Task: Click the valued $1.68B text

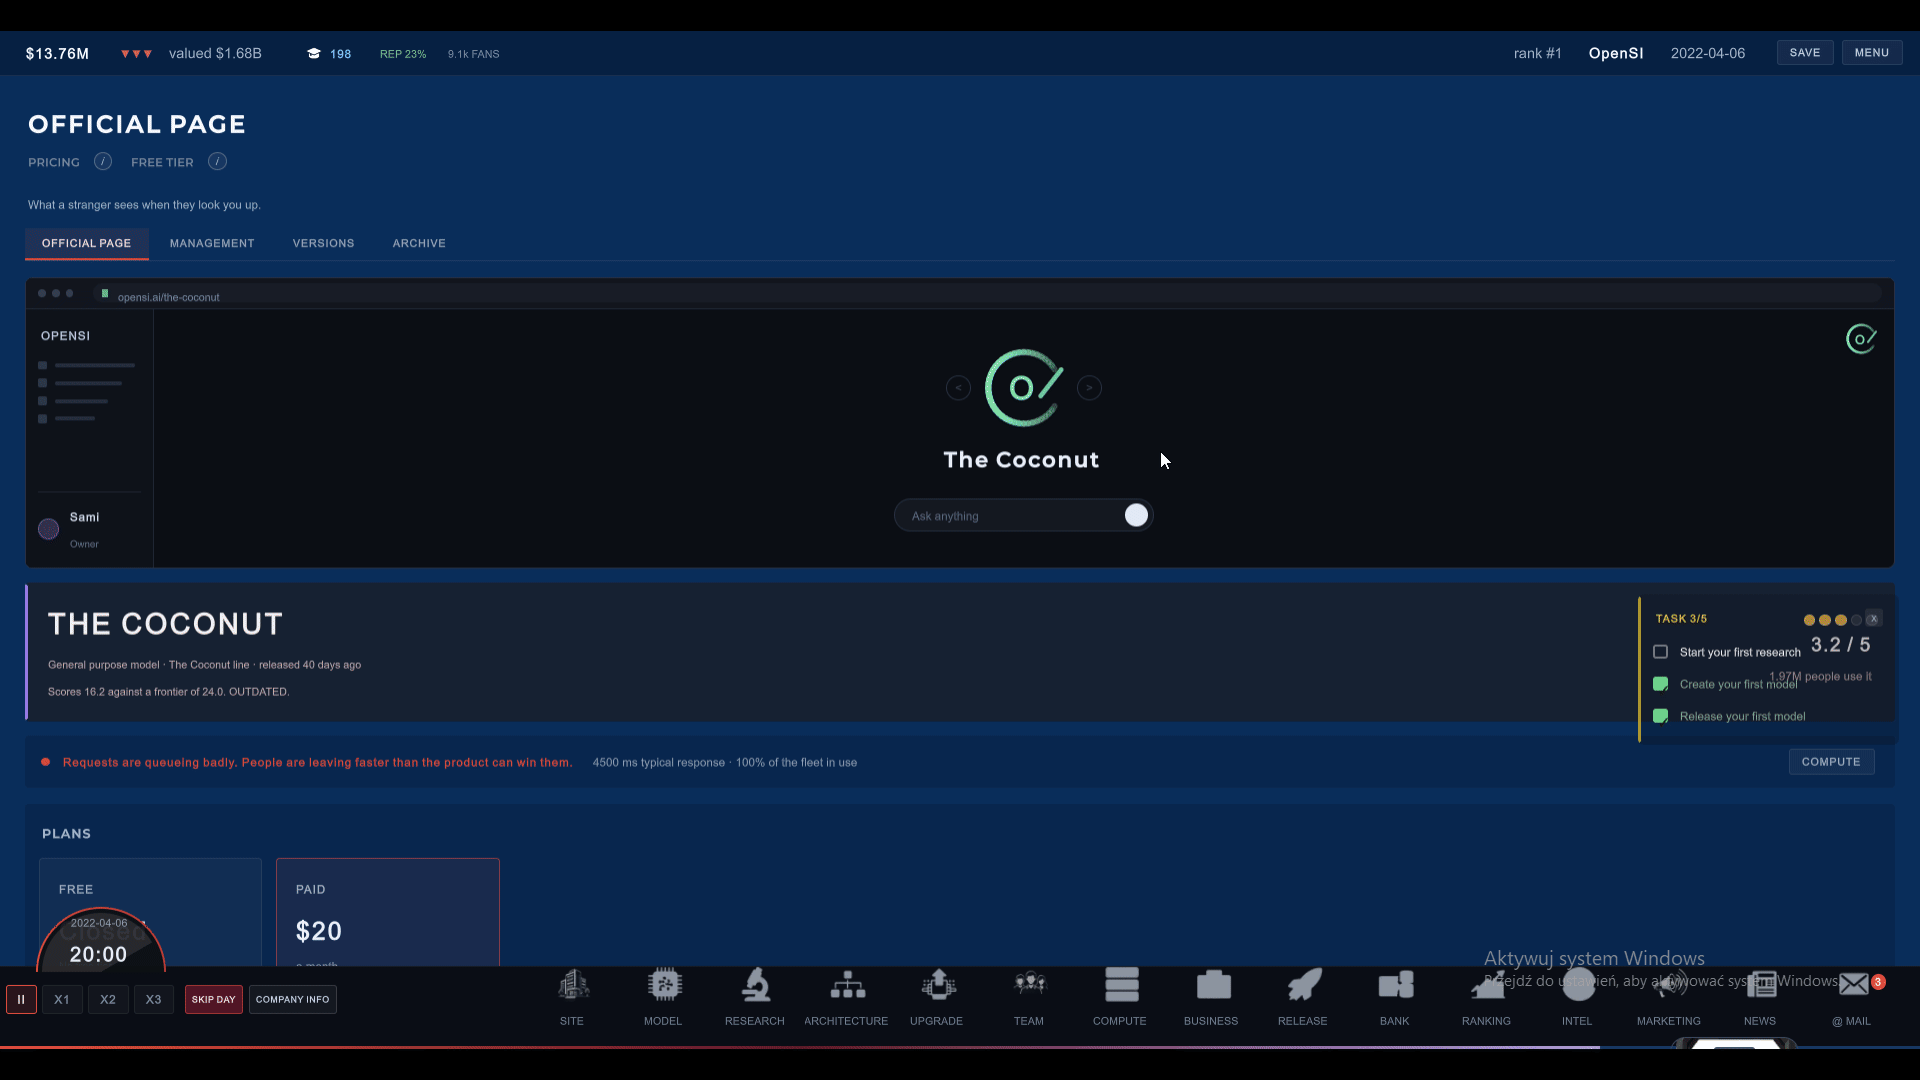Action: [215, 53]
